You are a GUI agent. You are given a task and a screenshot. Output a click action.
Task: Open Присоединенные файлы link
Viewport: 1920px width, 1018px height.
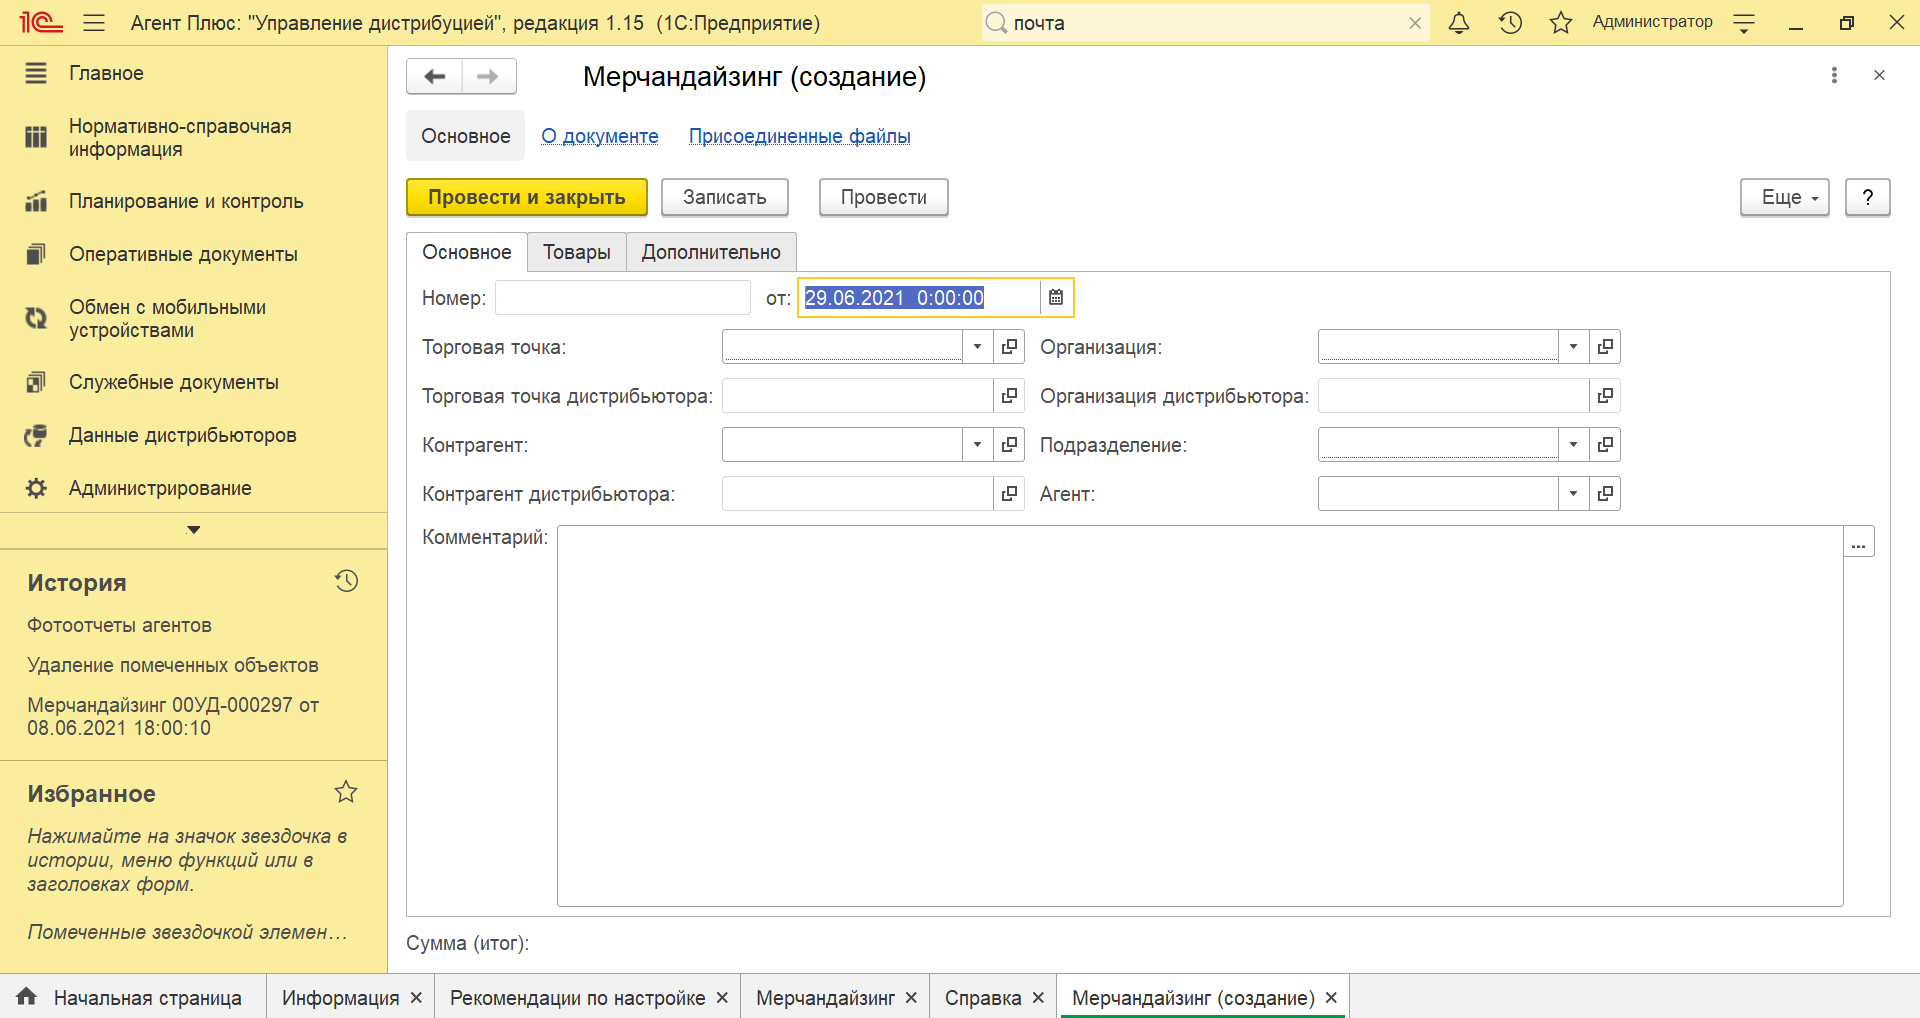tap(800, 136)
